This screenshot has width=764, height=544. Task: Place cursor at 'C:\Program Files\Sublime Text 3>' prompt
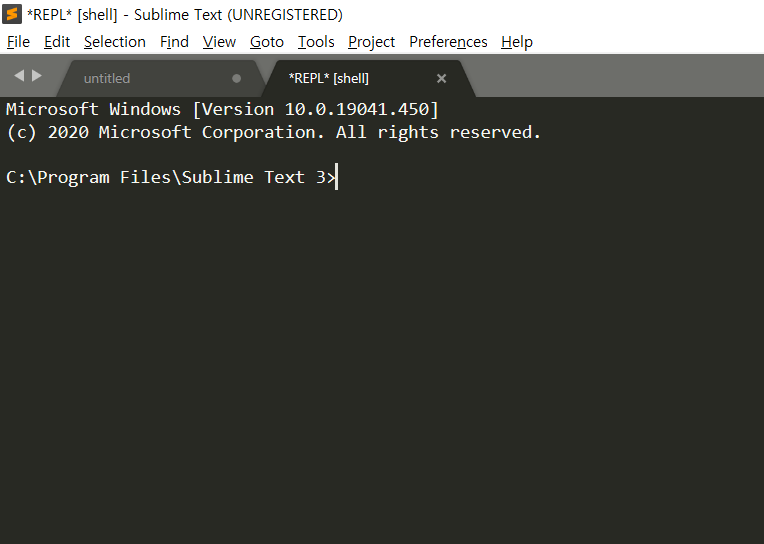[x=171, y=177]
